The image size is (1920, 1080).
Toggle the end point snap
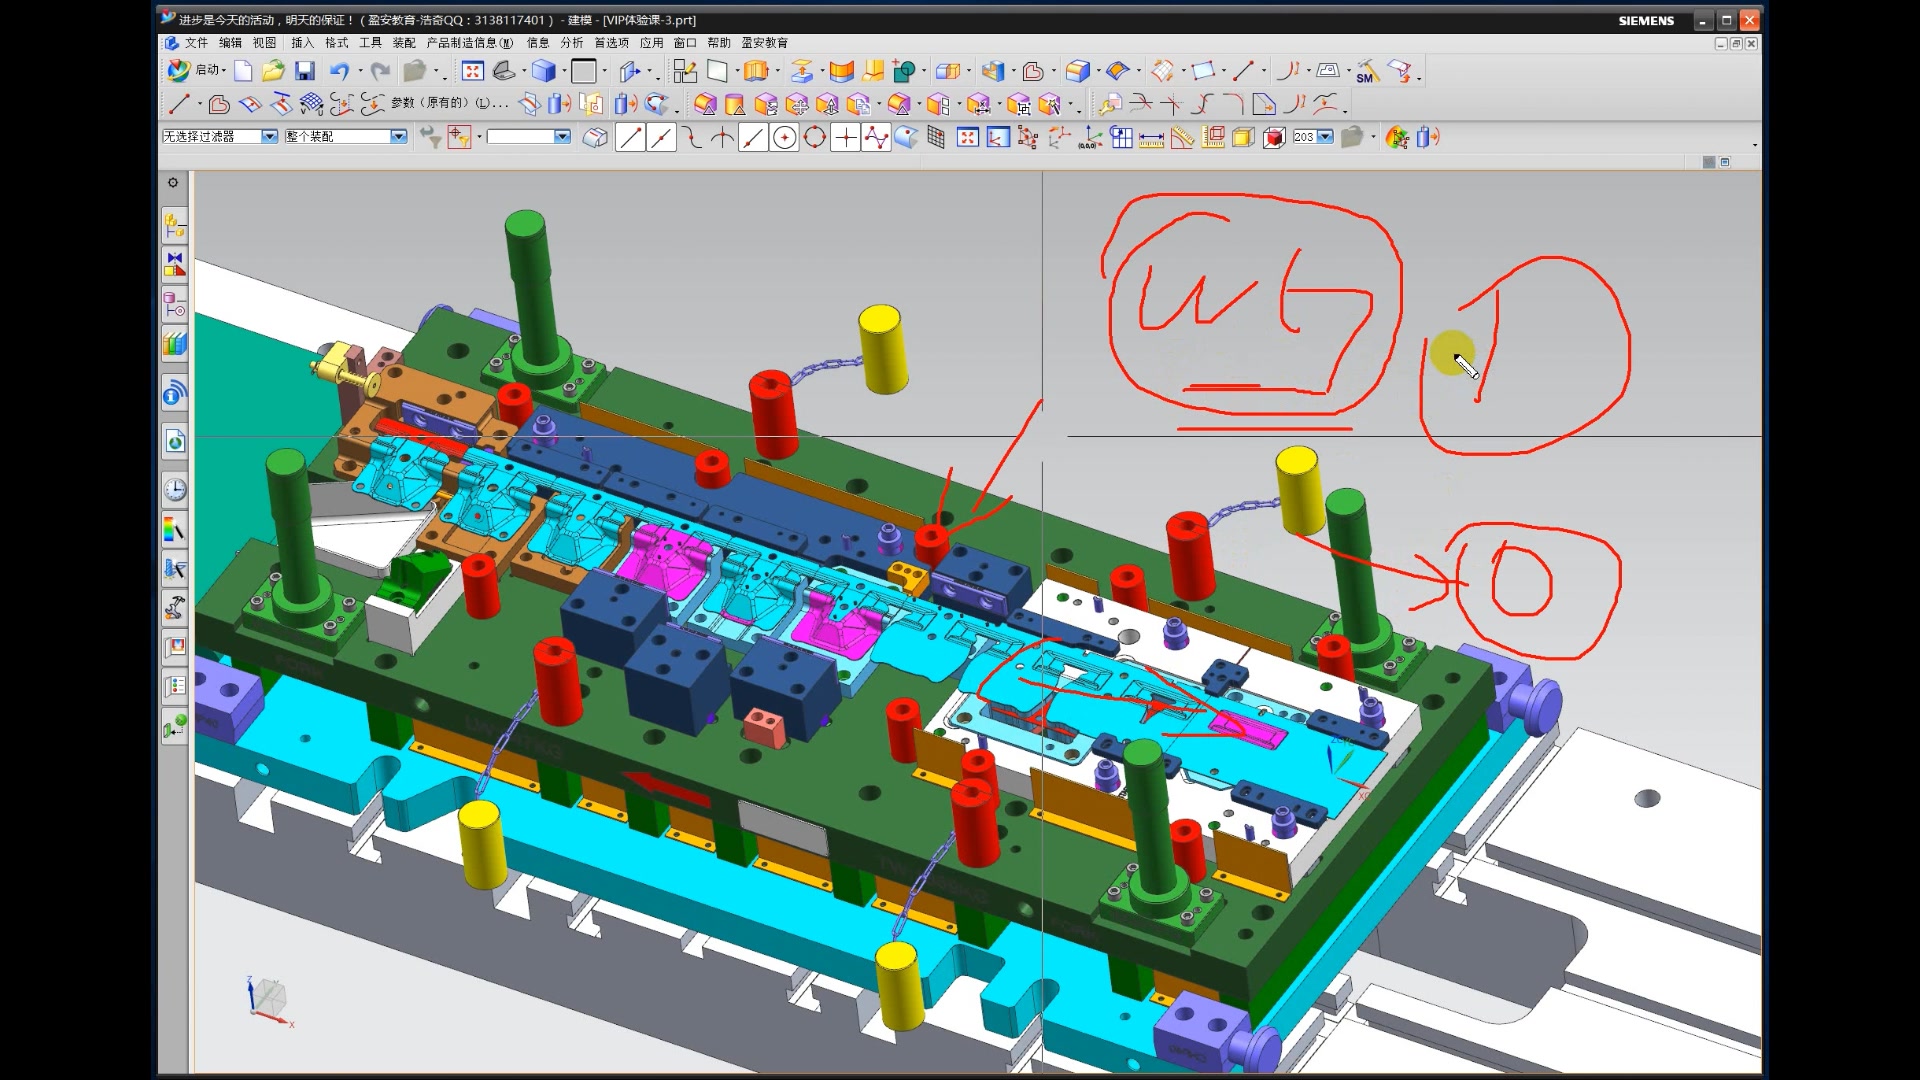(x=630, y=138)
